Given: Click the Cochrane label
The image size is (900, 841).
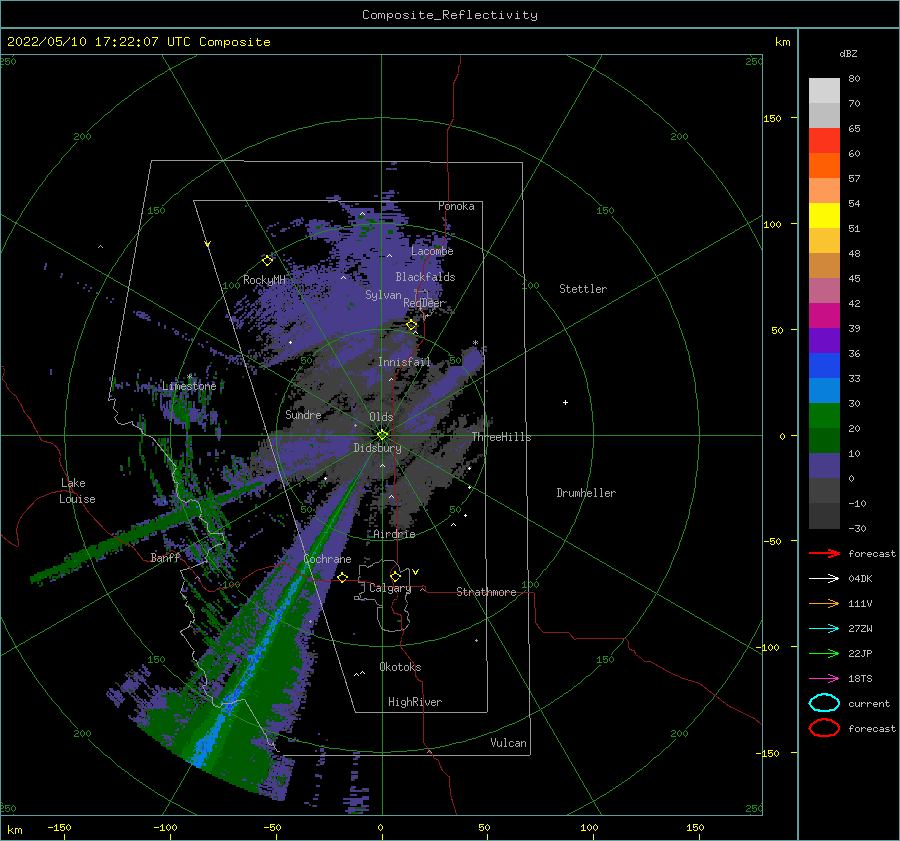Looking at the screenshot, I should (x=327, y=559).
